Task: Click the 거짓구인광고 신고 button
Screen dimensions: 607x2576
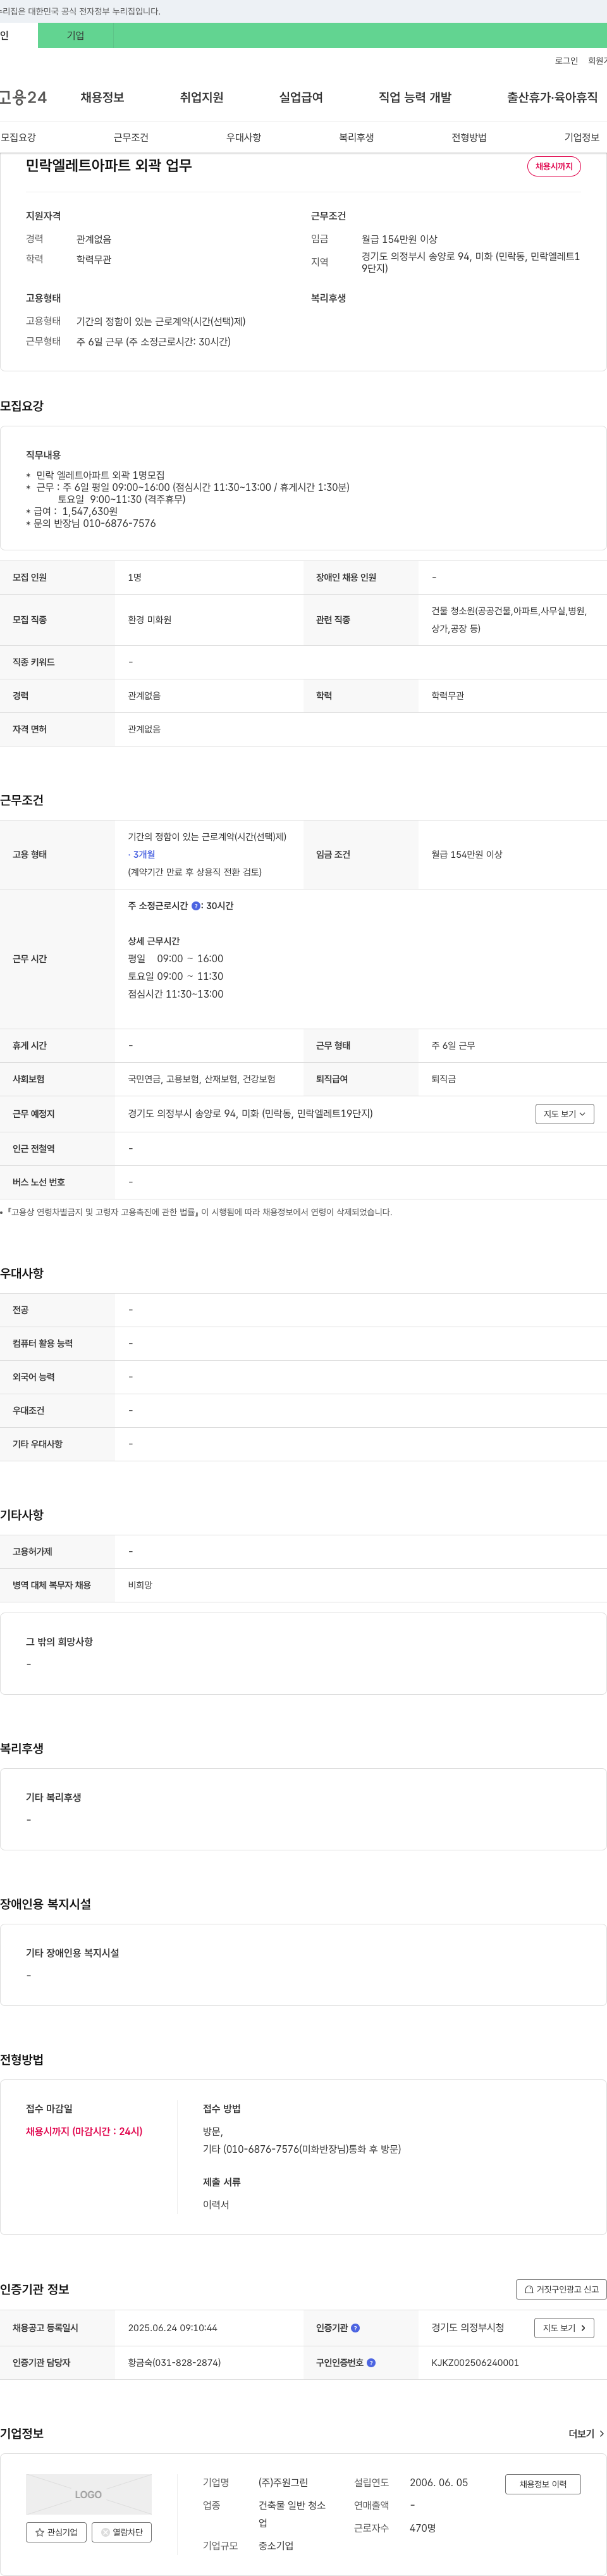Action: click(x=561, y=2289)
